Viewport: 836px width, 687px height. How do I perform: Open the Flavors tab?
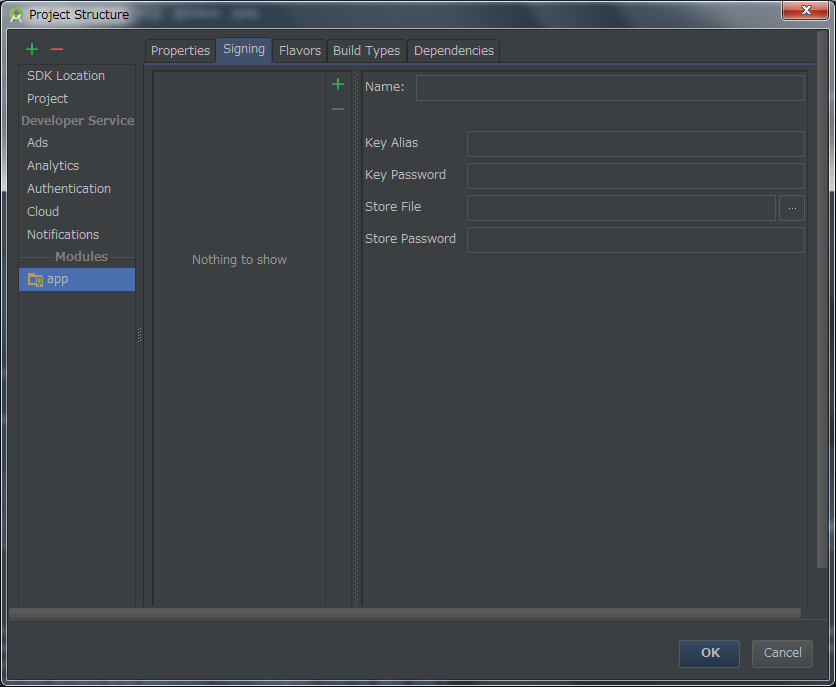(300, 51)
